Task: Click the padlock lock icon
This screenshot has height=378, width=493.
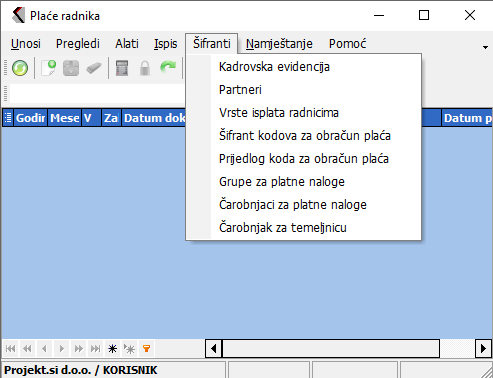Action: (145, 68)
